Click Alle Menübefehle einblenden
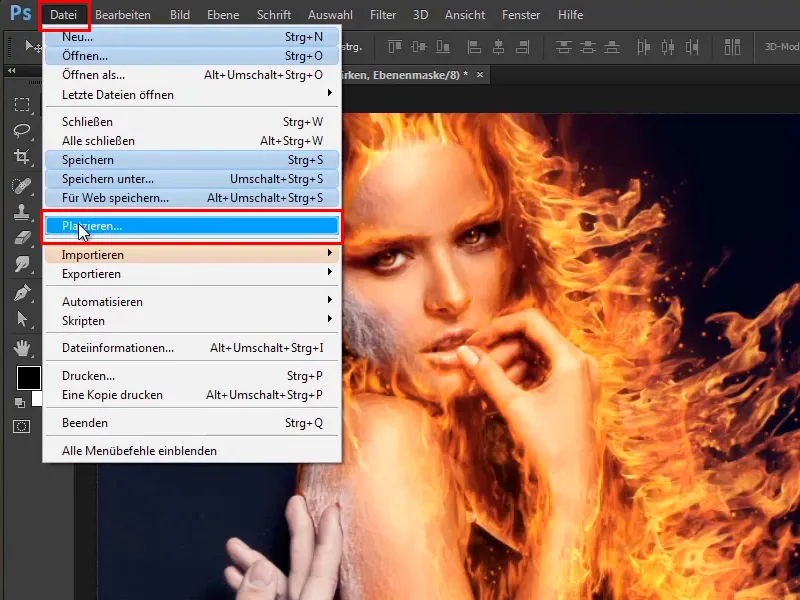 coord(192,451)
